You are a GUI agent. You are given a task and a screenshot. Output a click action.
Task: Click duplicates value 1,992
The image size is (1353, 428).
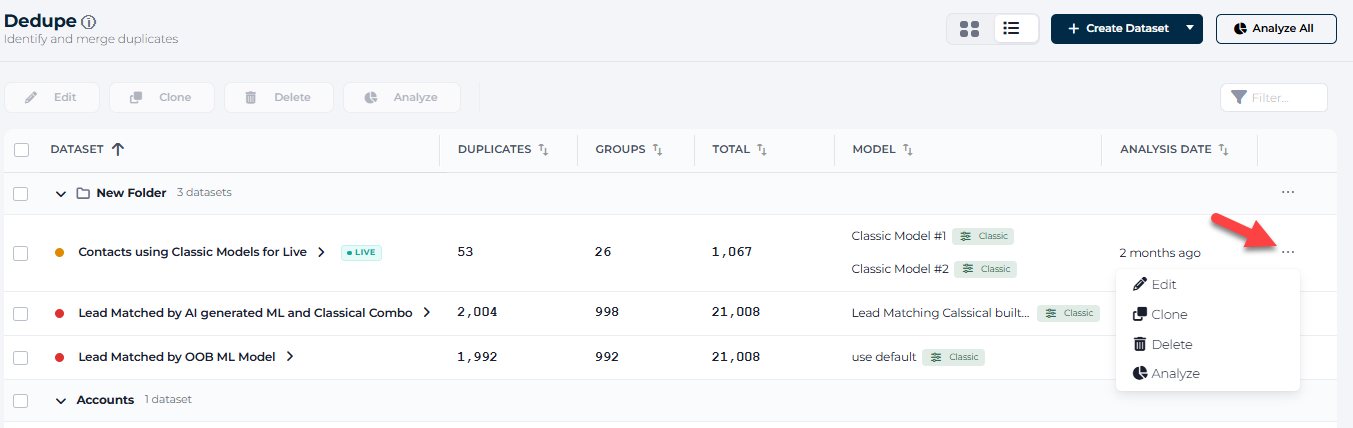click(477, 356)
